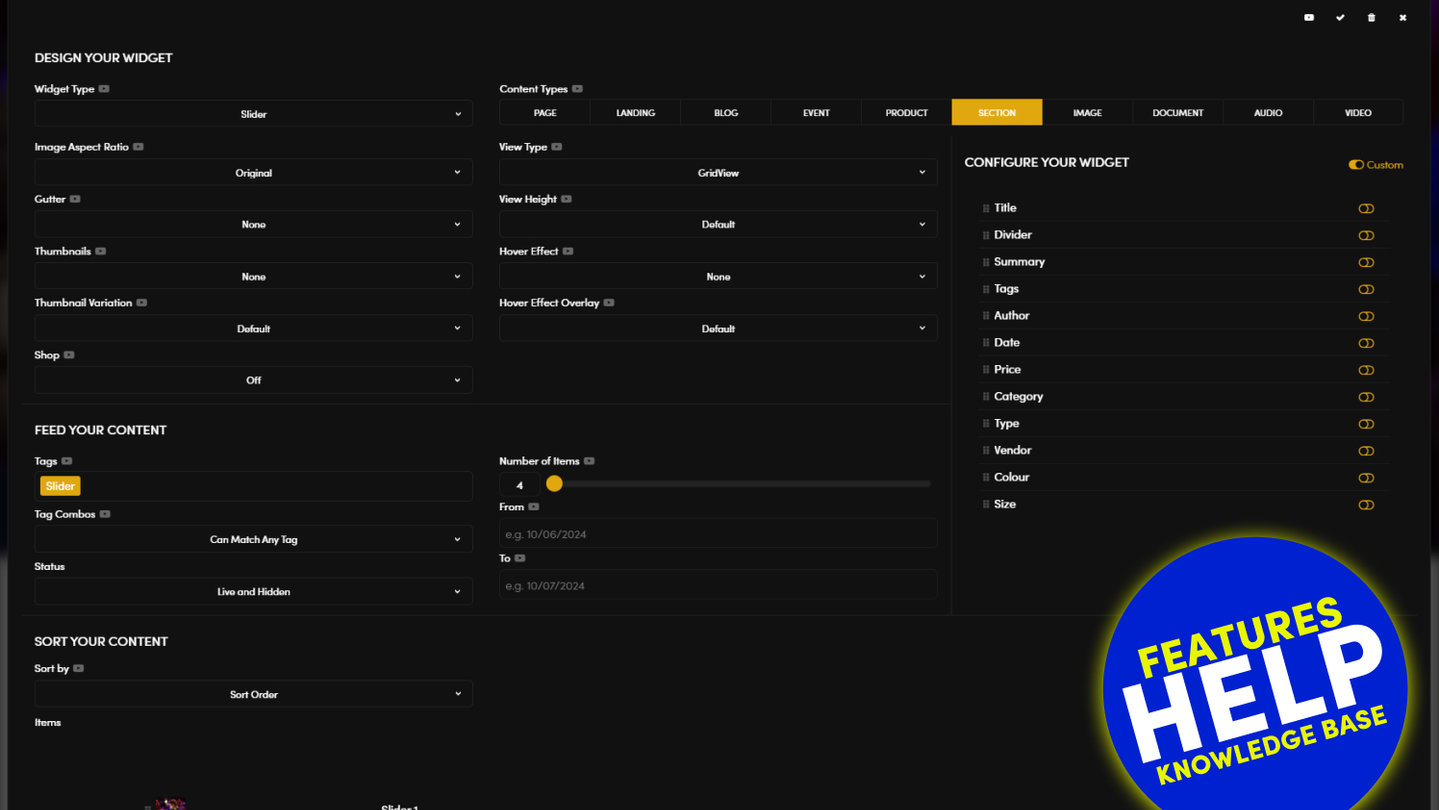Click video help icon beside Number of Items

pyautogui.click(x=589, y=461)
